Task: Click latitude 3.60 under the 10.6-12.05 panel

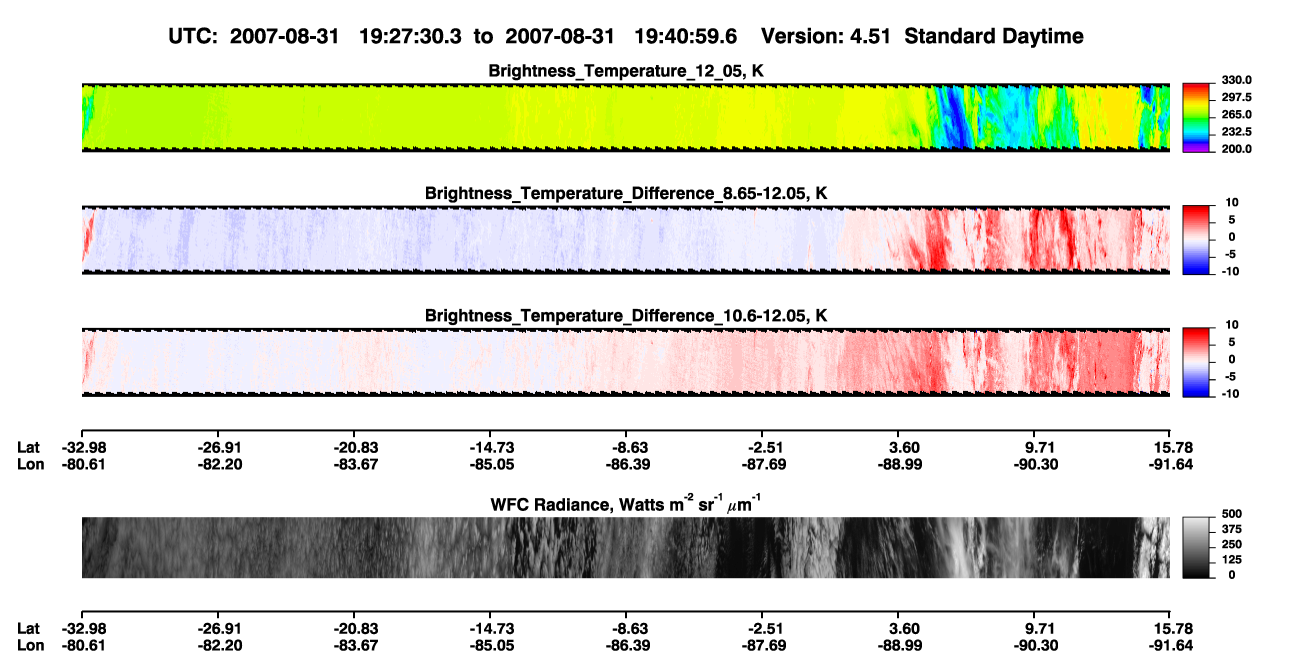Action: (900, 448)
